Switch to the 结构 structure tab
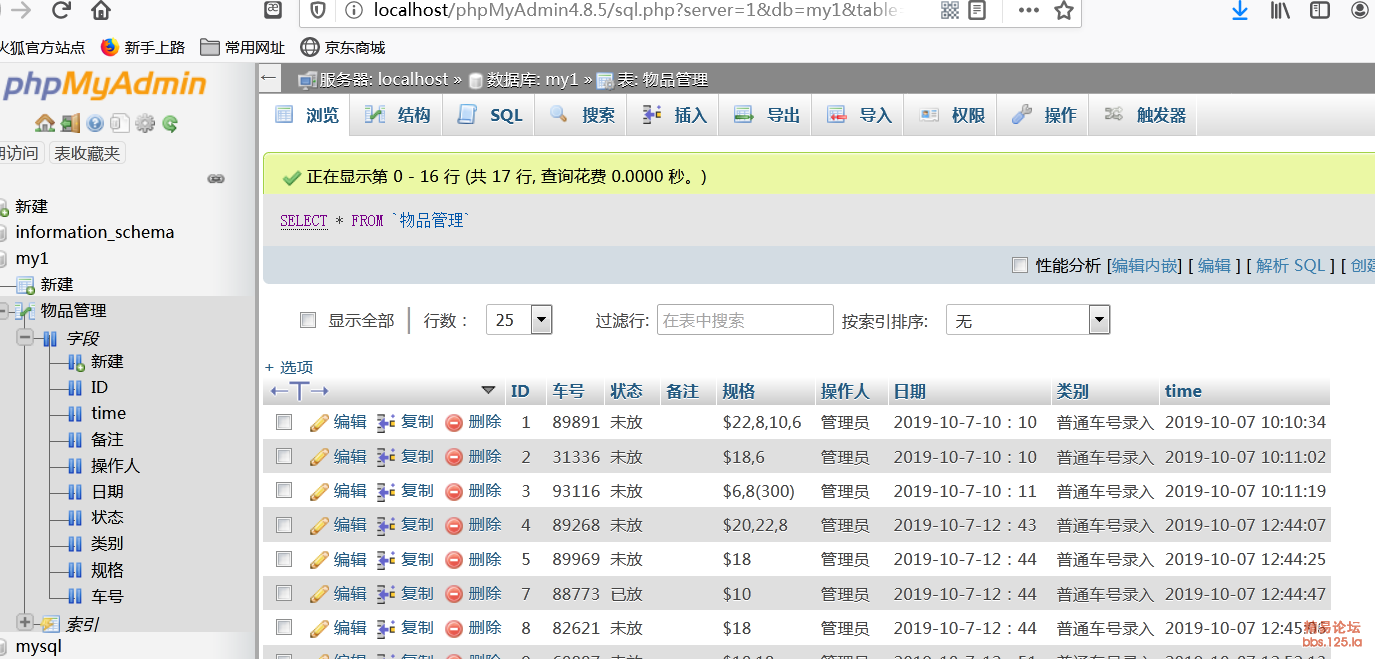Viewport: 1375px width, 659px height. point(398,116)
